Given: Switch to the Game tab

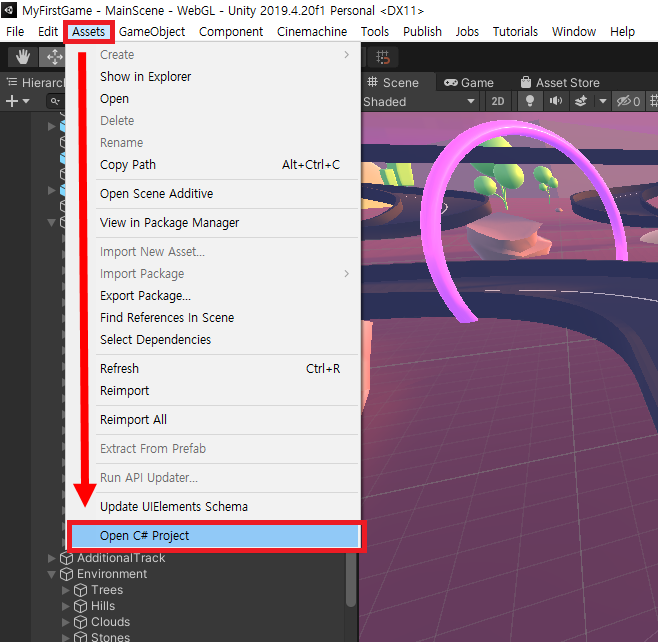Looking at the screenshot, I should coord(469,83).
